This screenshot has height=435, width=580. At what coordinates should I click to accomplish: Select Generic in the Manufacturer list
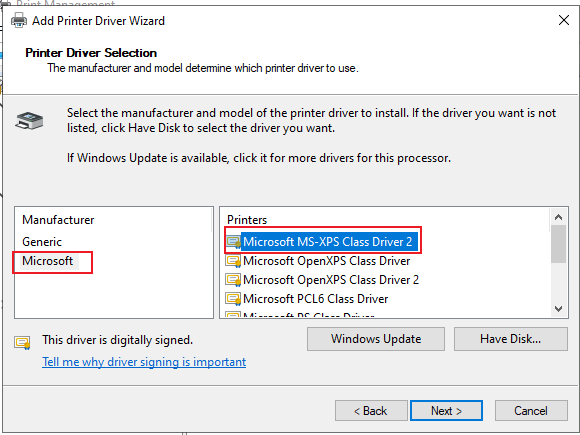42,242
